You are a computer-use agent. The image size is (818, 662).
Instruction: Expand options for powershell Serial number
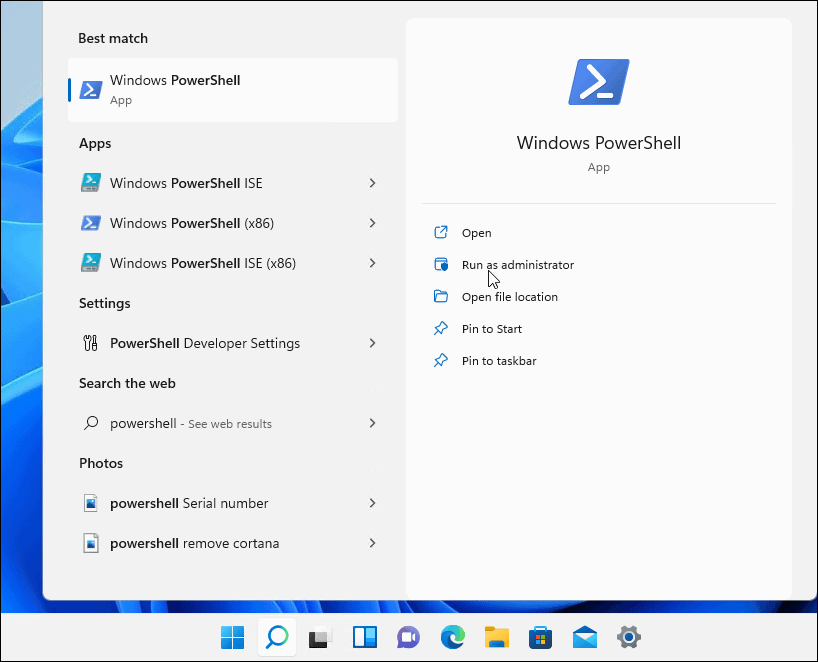(x=372, y=503)
